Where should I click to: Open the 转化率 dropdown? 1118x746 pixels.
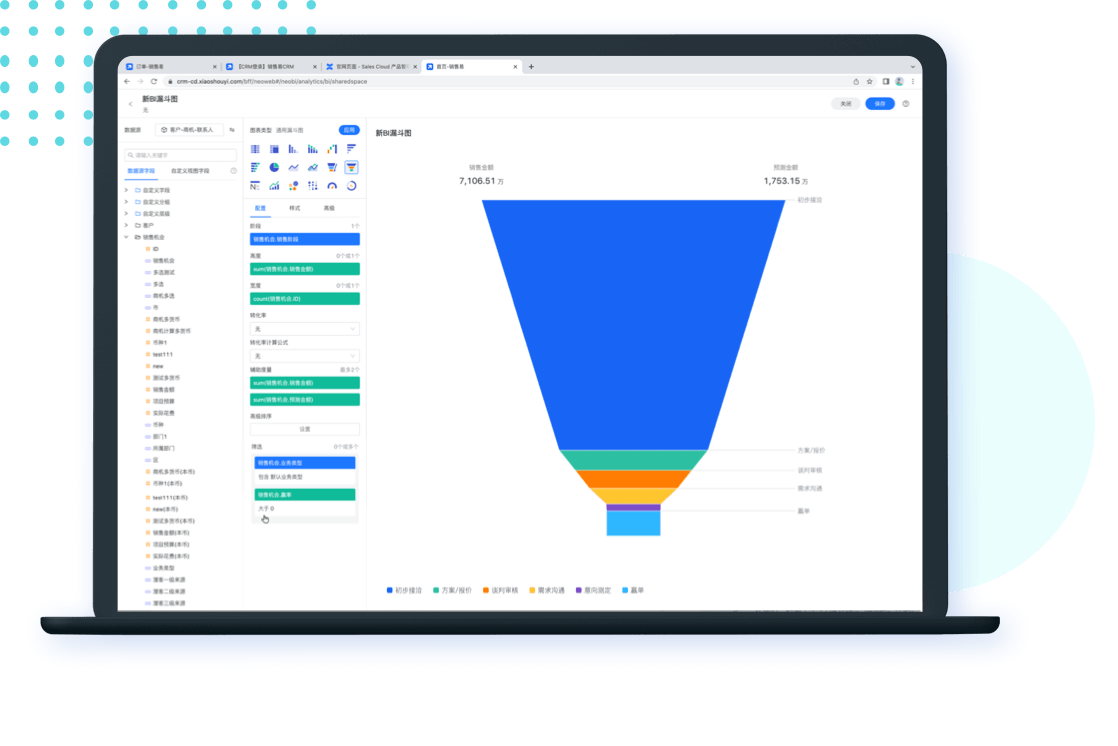(304, 329)
